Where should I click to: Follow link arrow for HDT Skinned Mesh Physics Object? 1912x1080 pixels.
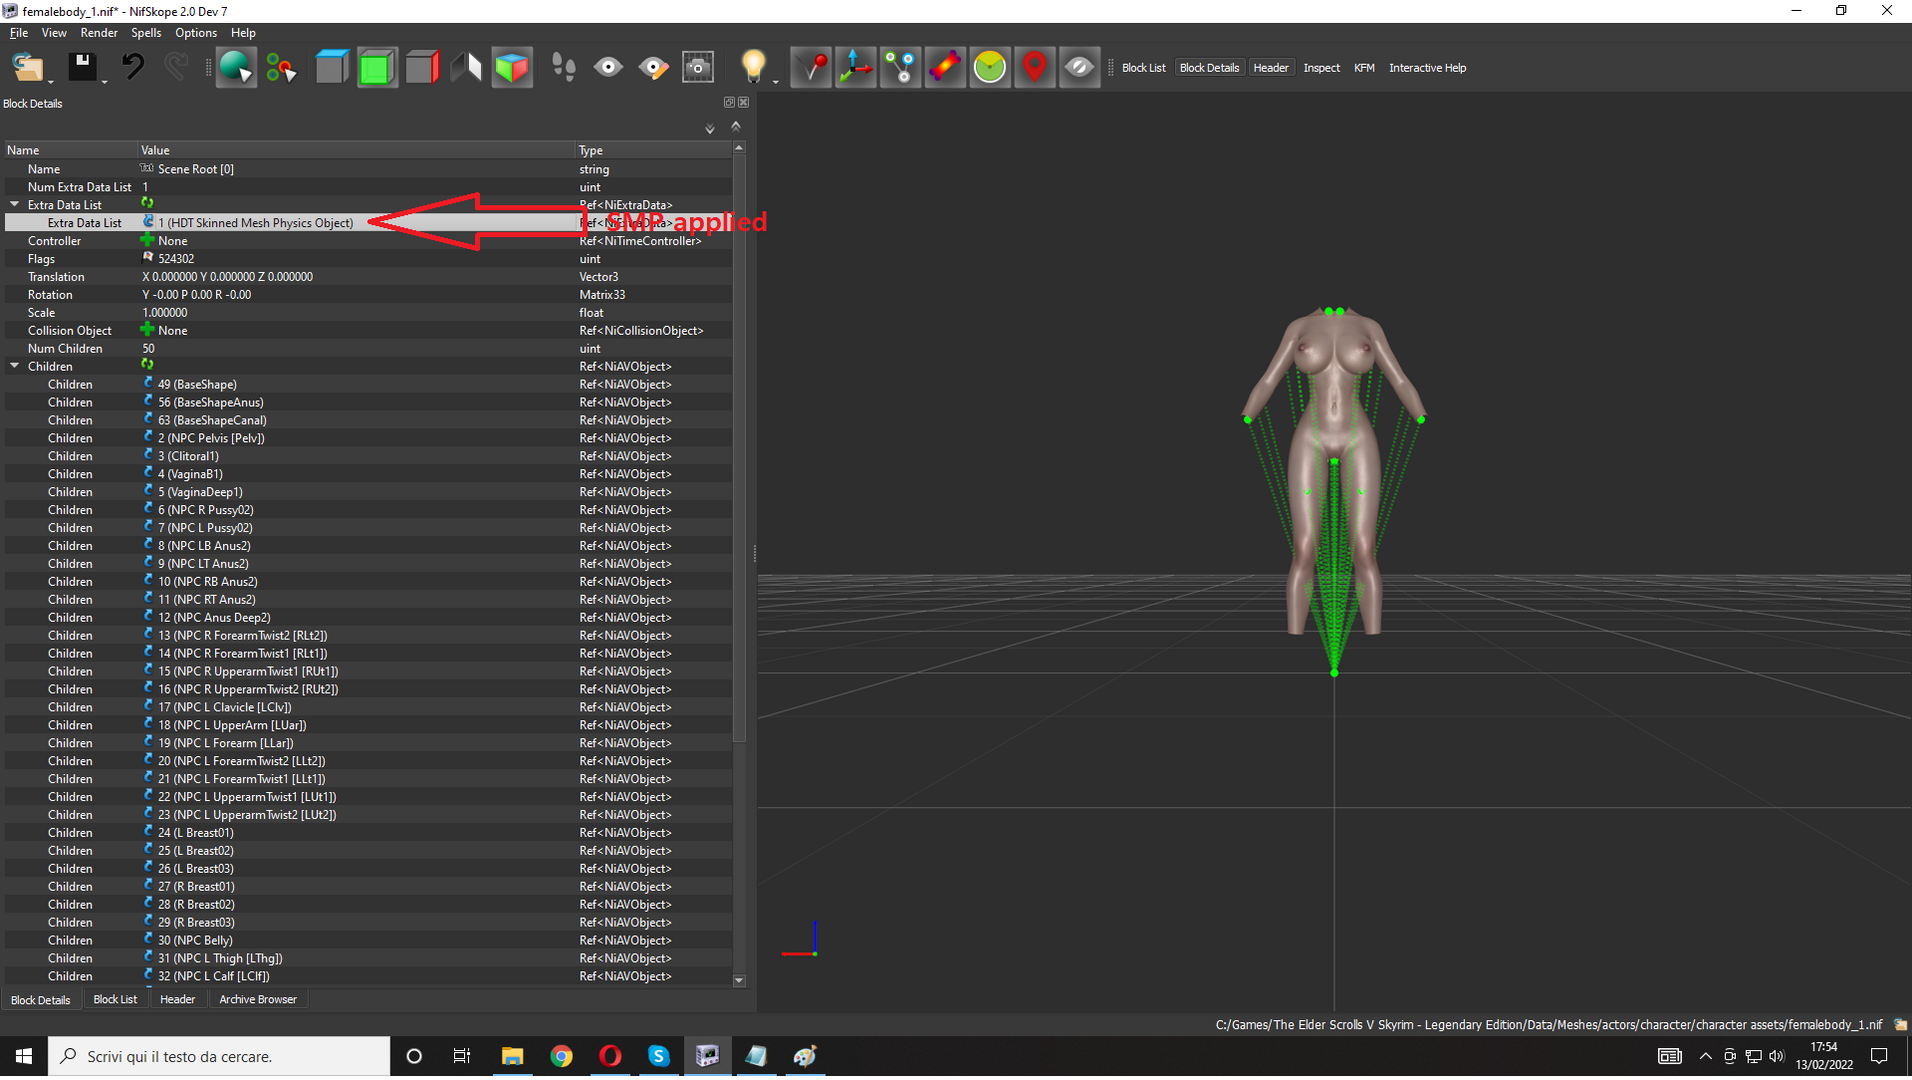point(148,221)
